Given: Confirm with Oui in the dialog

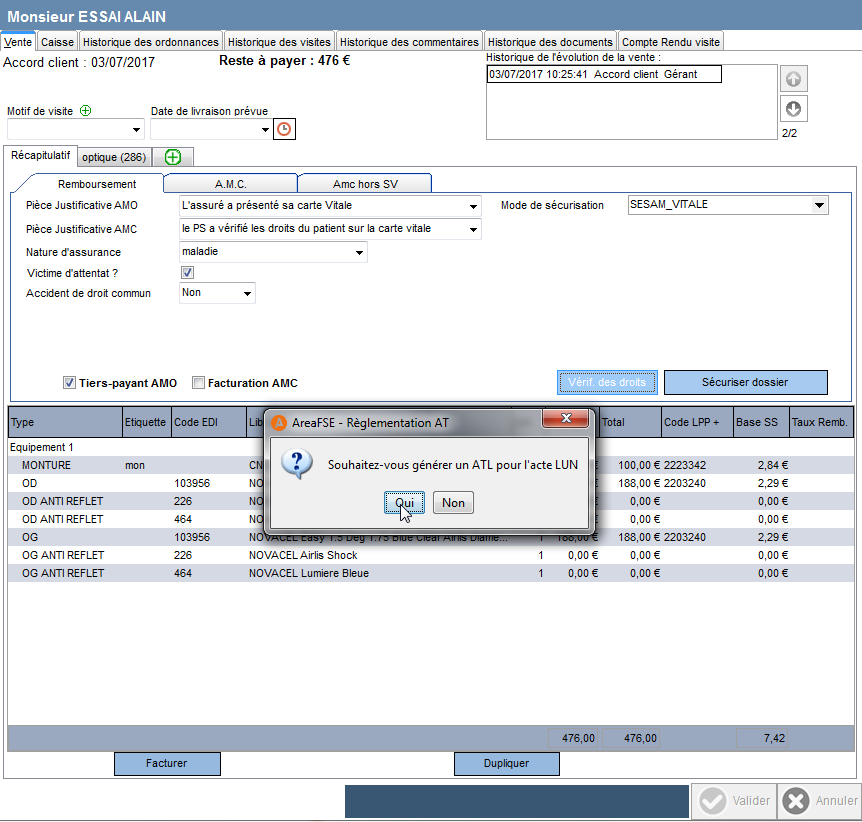Looking at the screenshot, I should coord(404,503).
